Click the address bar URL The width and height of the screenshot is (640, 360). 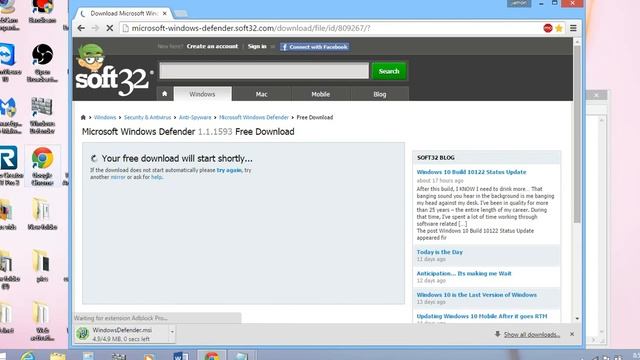pyautogui.click(x=251, y=28)
